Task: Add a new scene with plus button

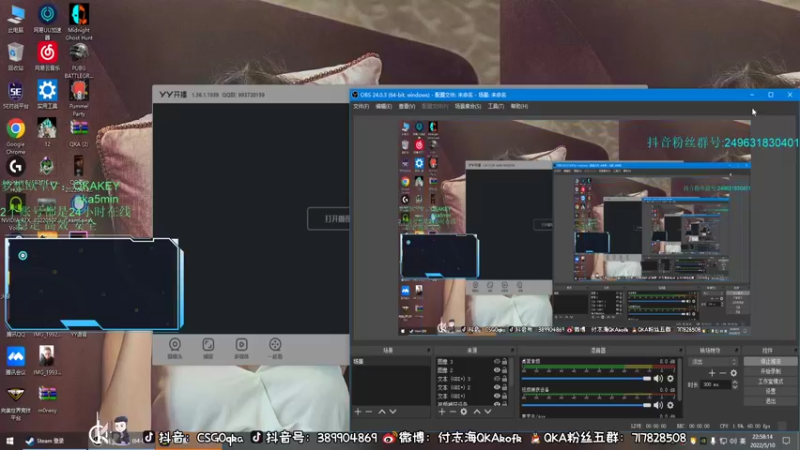Action: [x=358, y=412]
